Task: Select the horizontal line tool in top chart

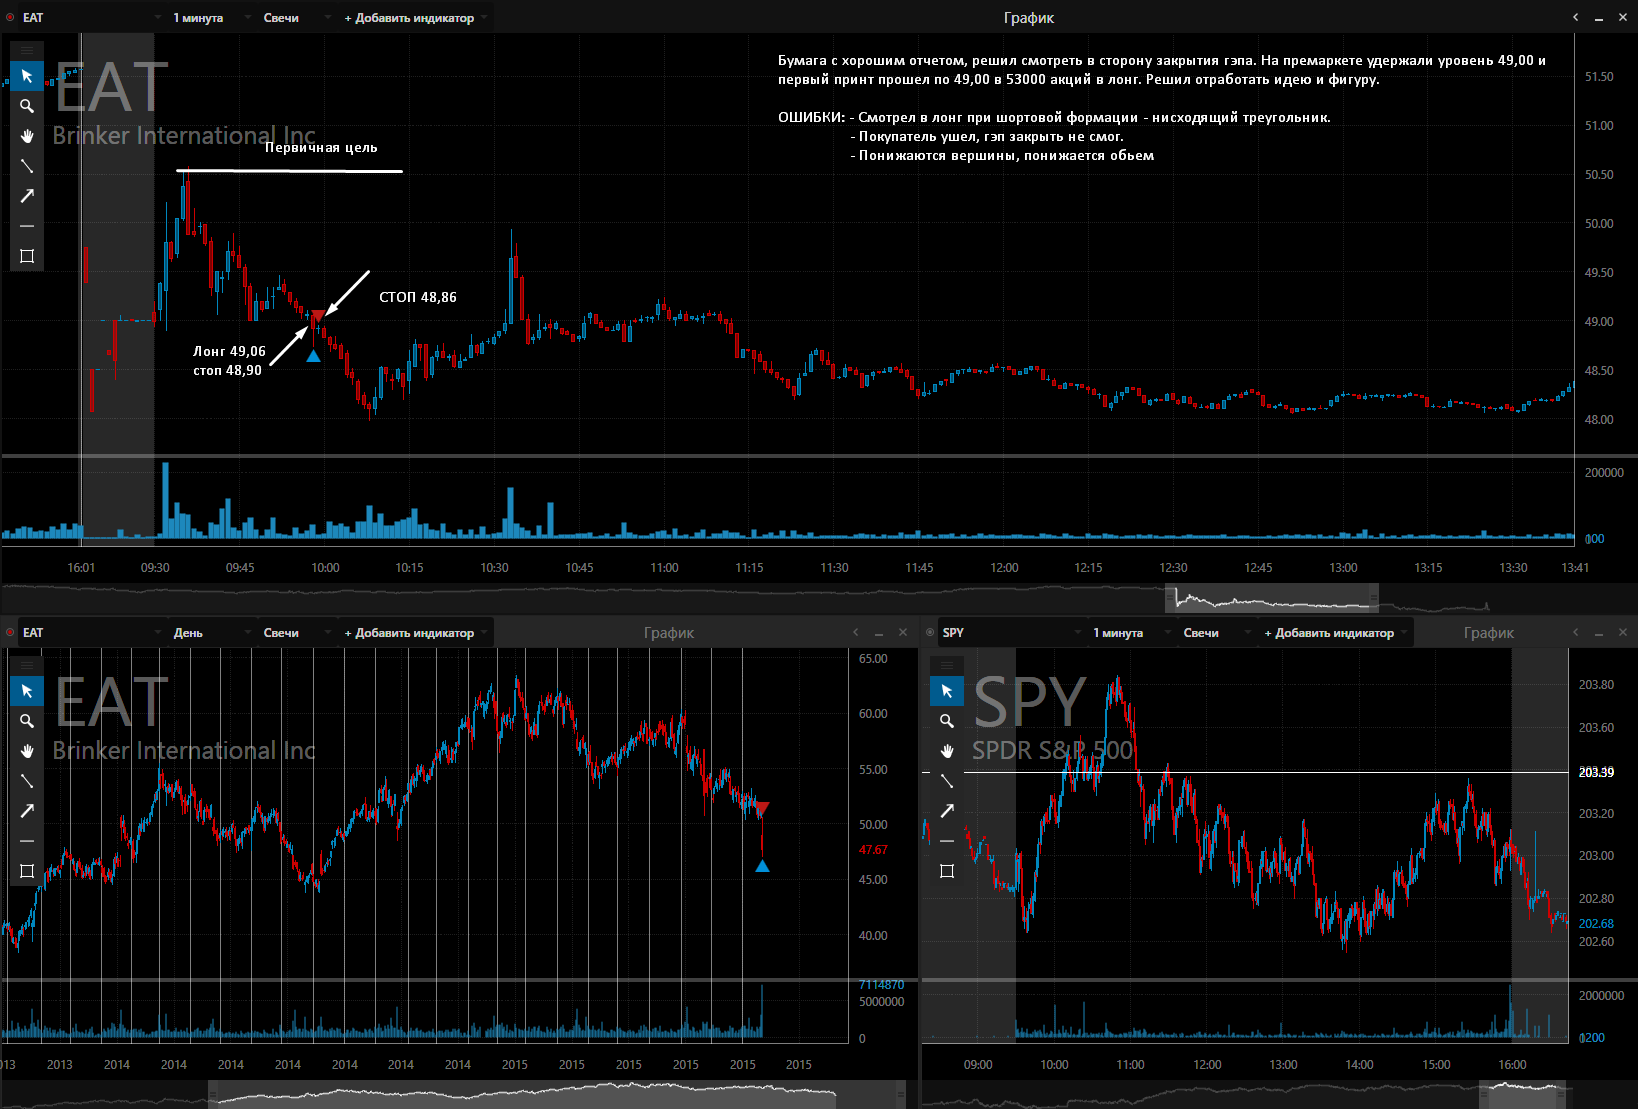Action: (27, 226)
